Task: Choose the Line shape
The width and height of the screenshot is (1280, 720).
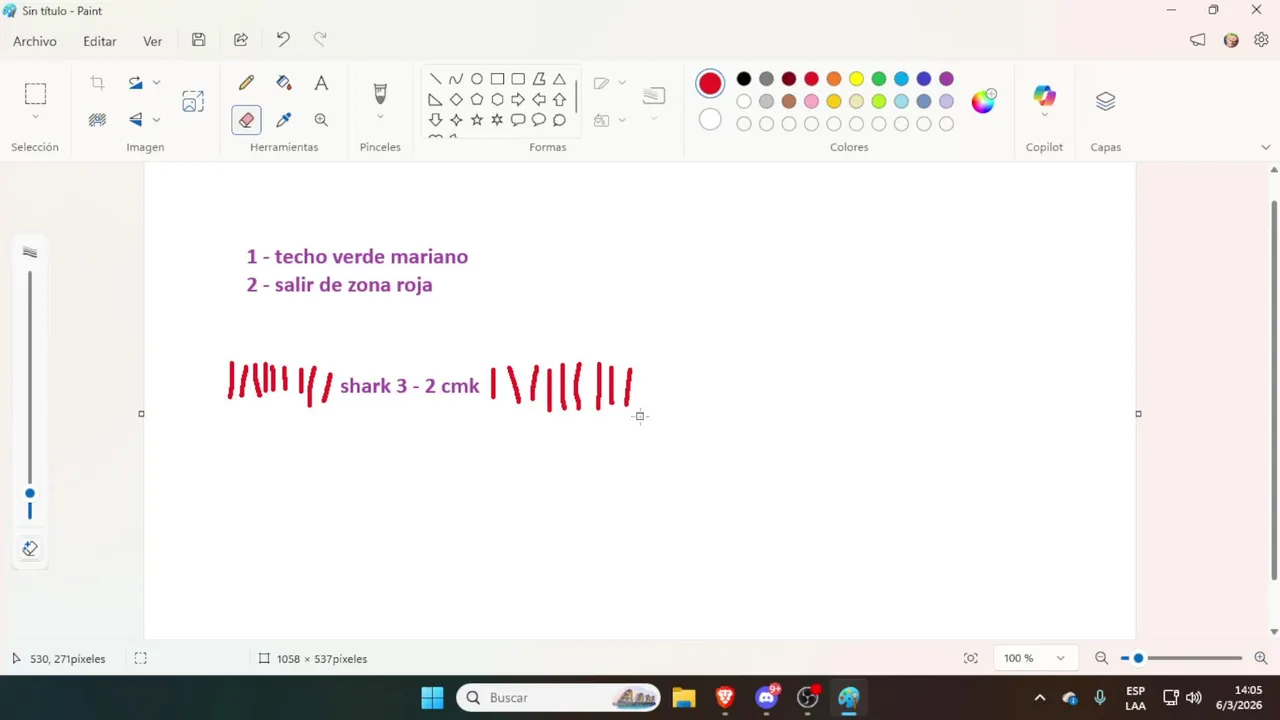Action: coord(435,79)
